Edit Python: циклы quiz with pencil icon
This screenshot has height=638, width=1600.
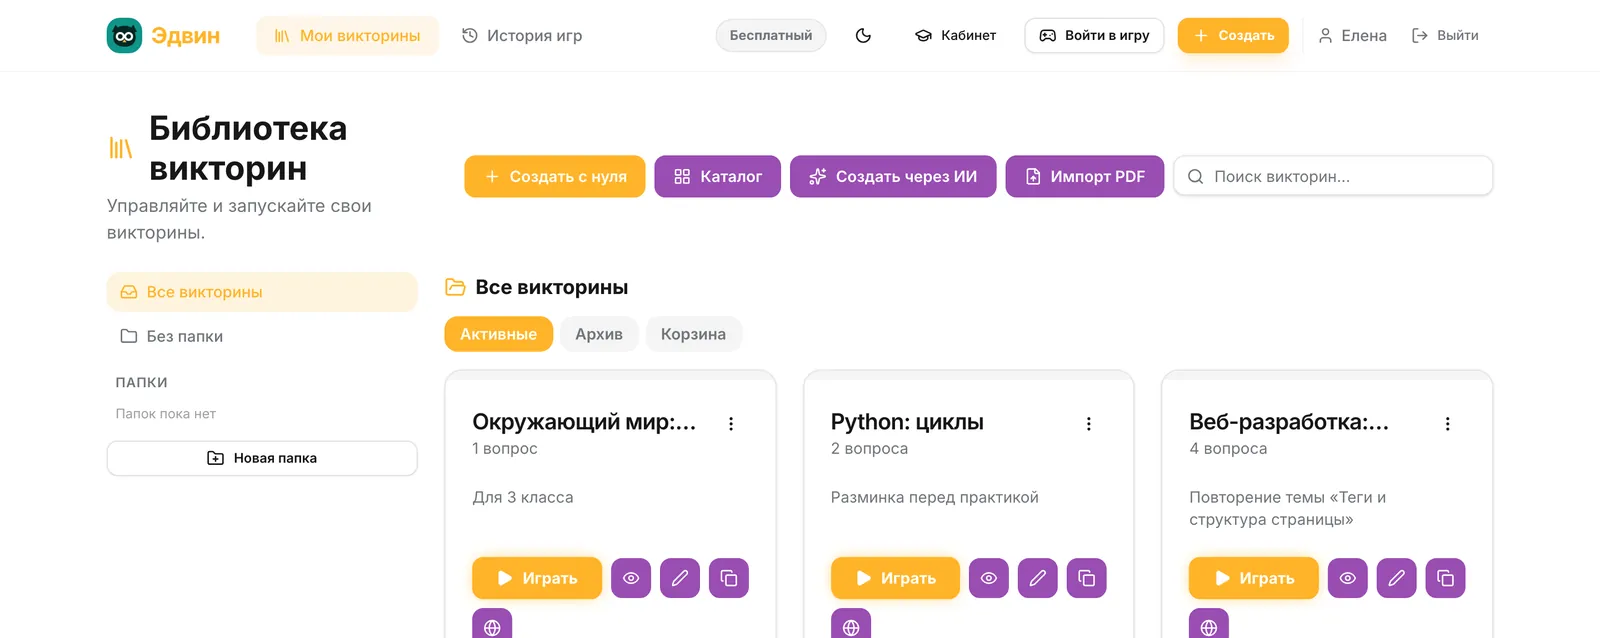coord(1038,578)
